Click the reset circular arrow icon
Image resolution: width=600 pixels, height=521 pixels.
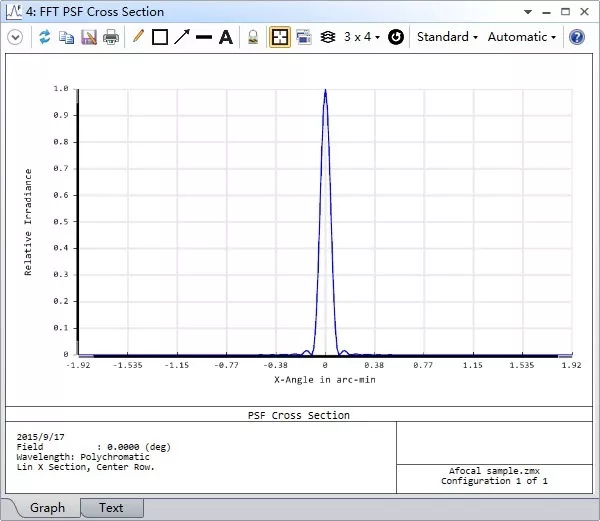396,37
